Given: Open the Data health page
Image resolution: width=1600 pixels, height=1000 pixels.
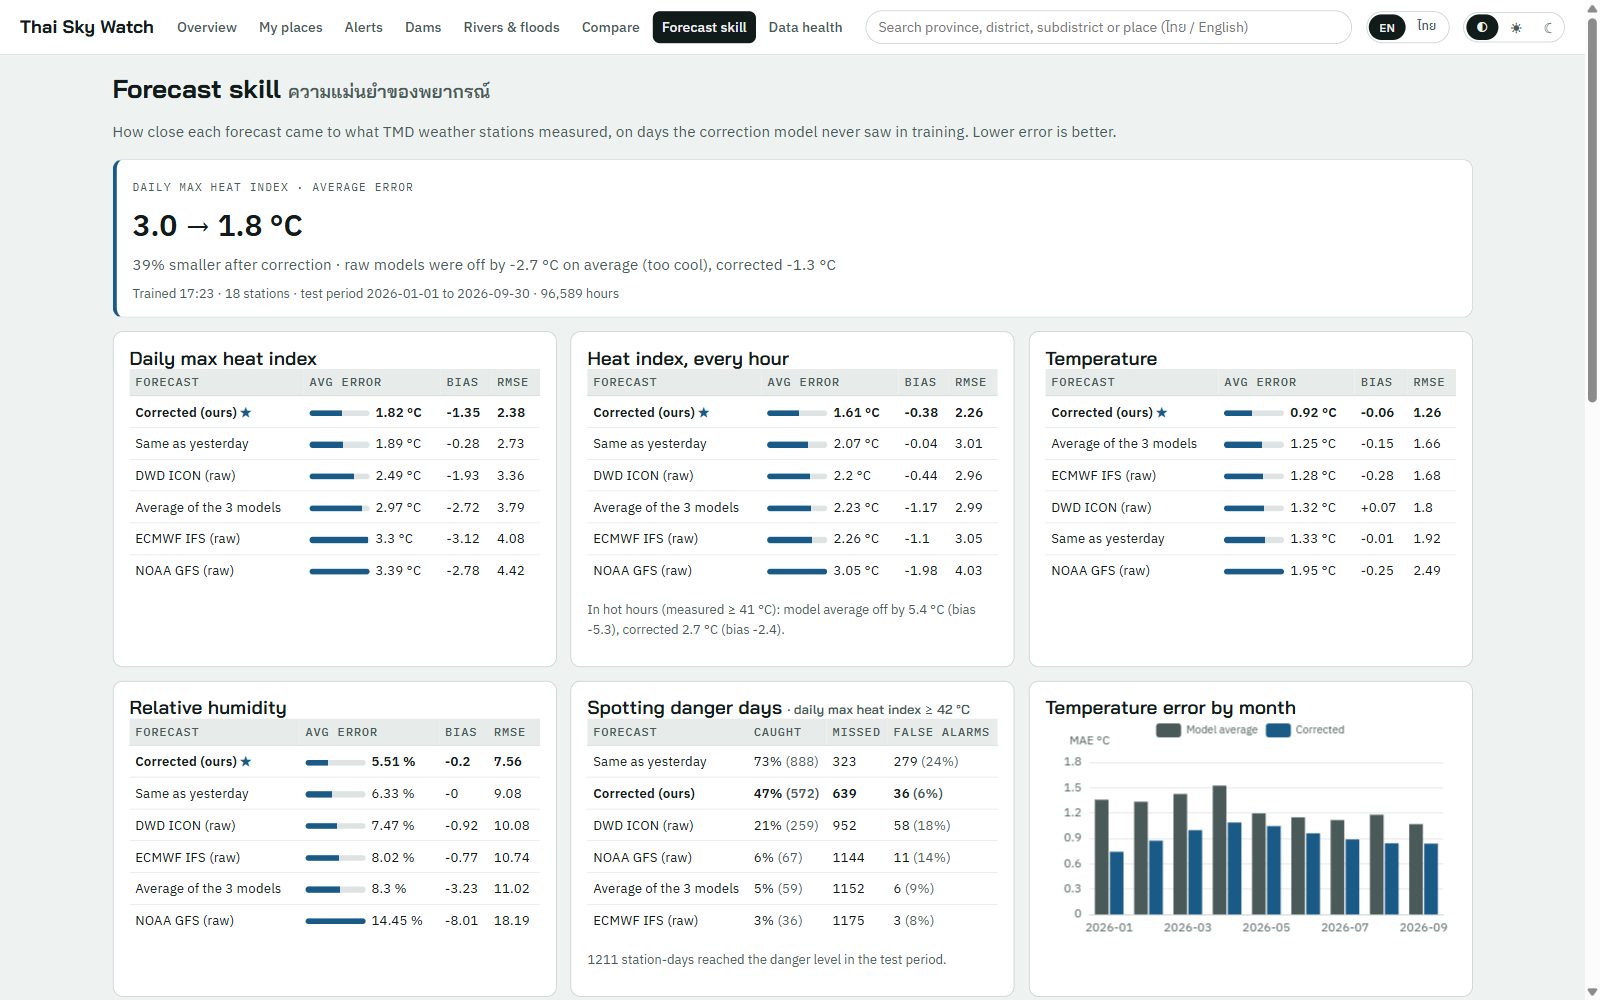Looking at the screenshot, I should point(805,27).
